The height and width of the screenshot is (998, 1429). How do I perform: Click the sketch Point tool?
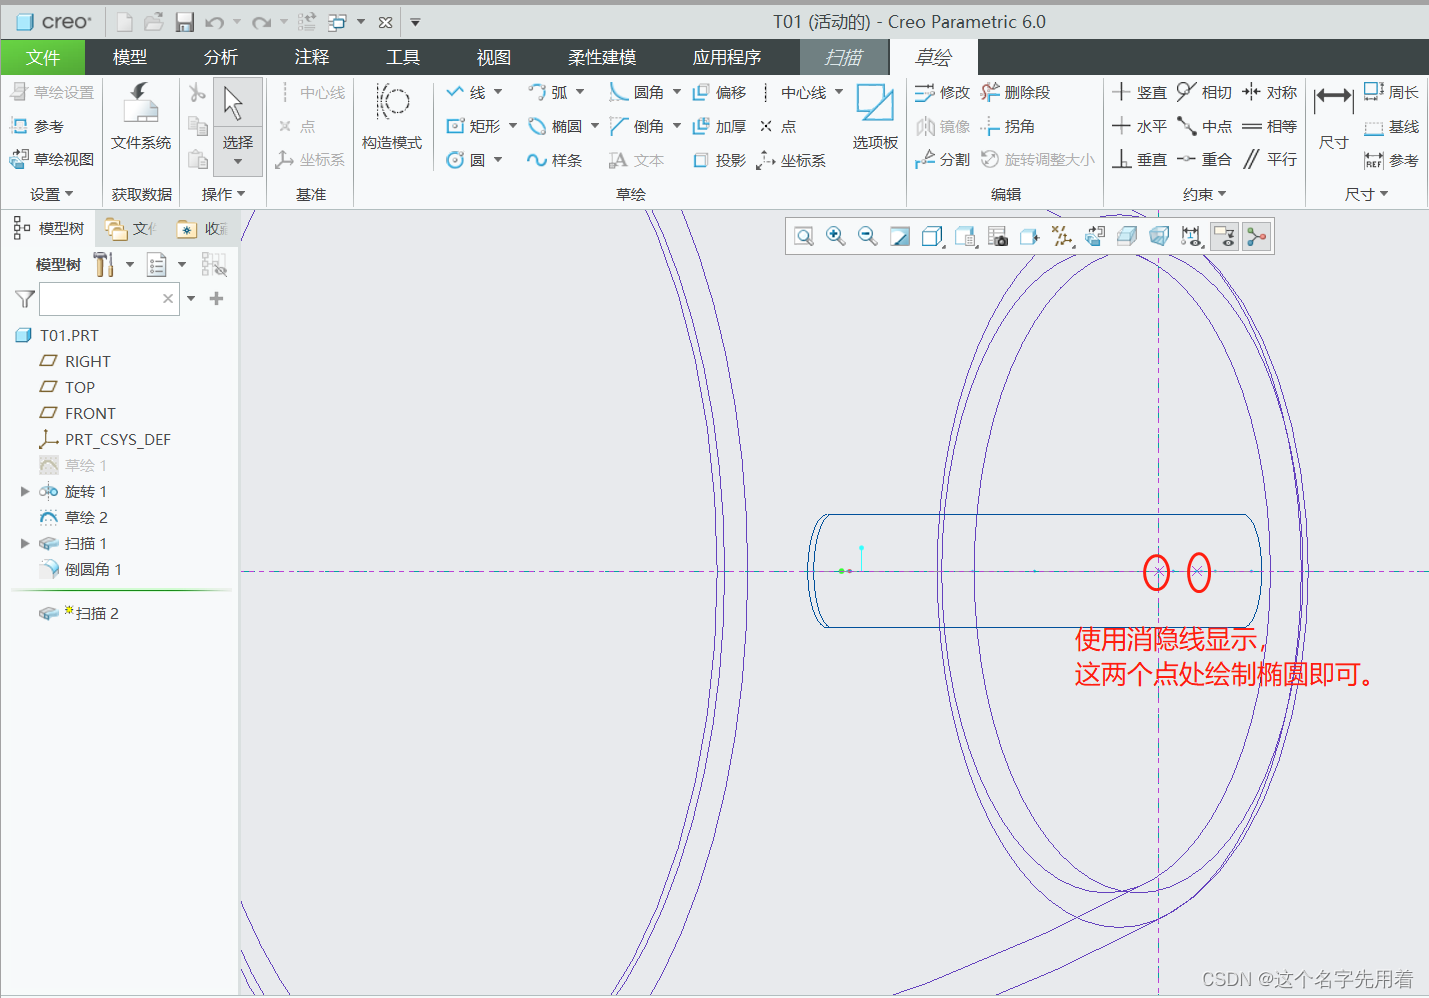(778, 126)
